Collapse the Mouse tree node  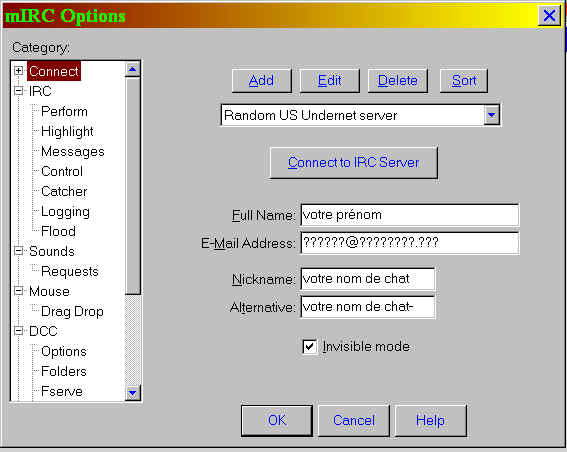tap(19, 291)
